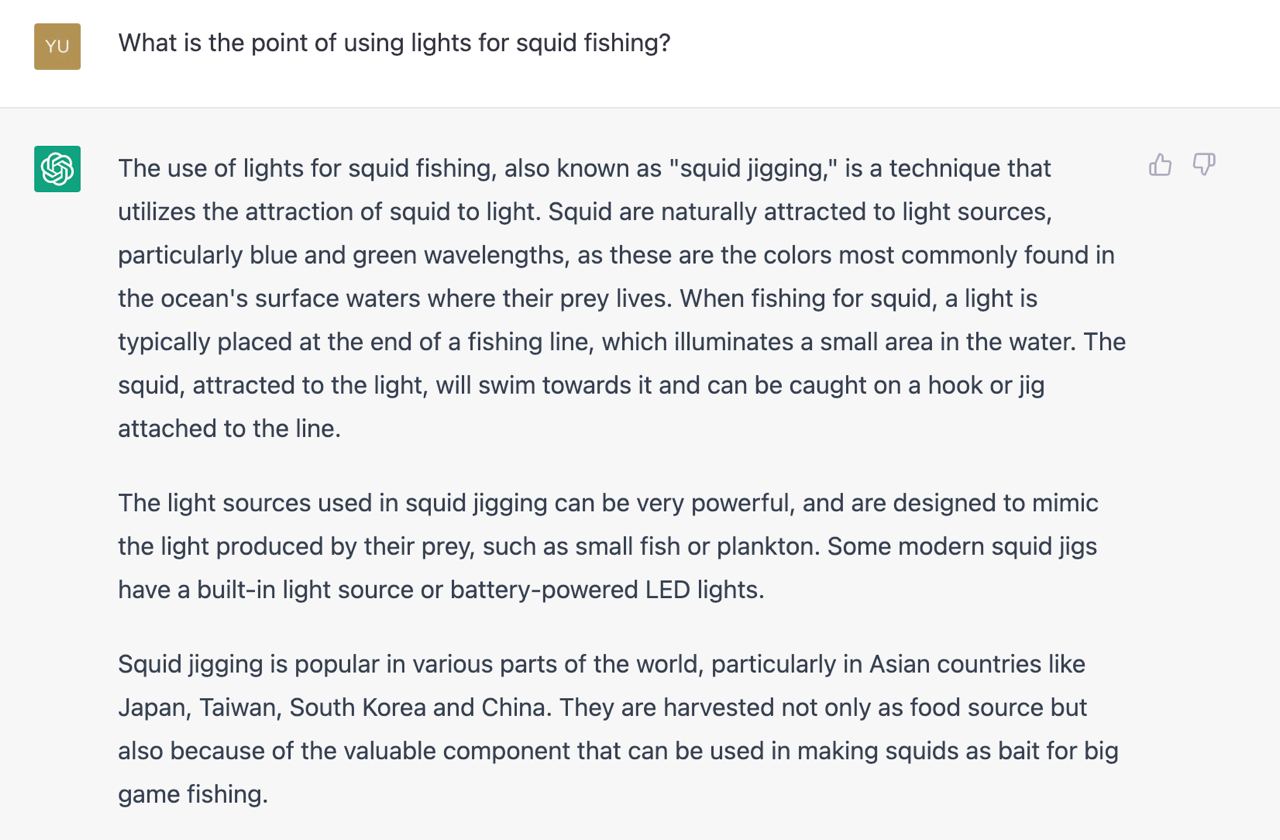Click the user question about squid fishing lights

click(394, 43)
